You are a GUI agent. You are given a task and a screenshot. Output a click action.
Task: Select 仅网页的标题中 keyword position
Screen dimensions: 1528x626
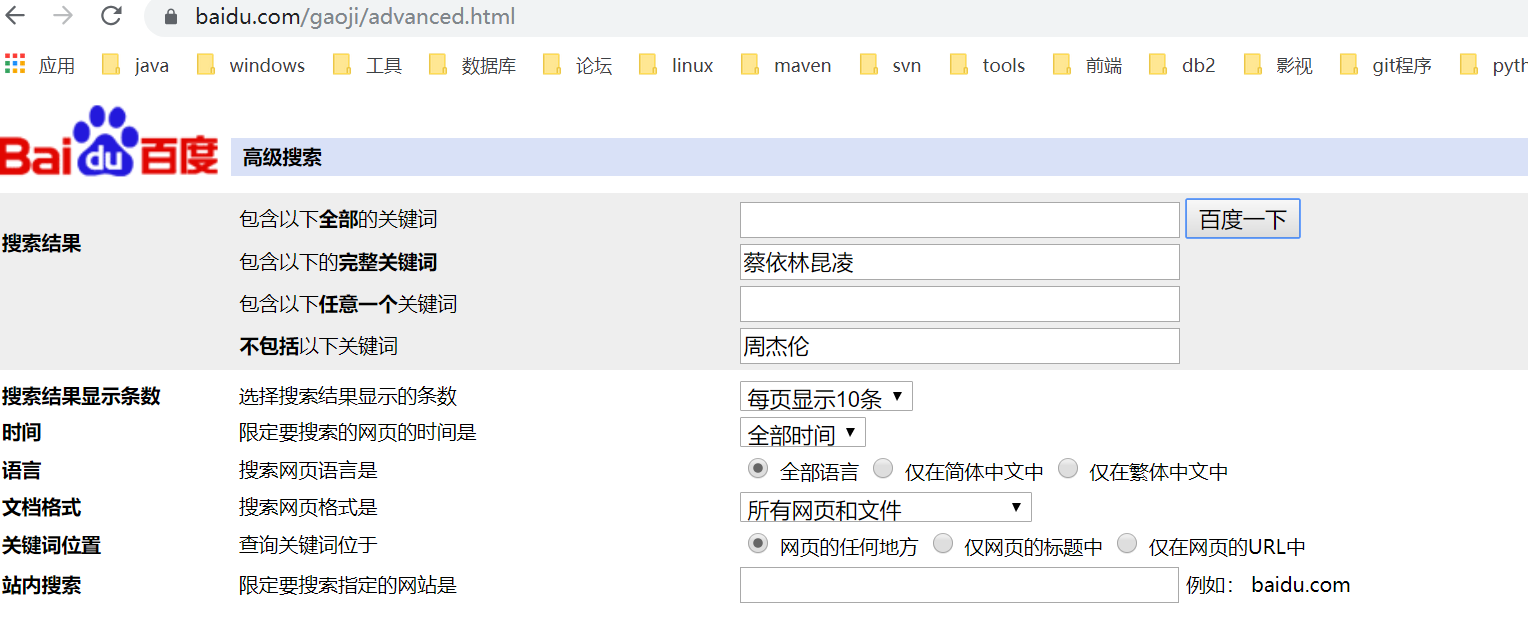point(943,543)
